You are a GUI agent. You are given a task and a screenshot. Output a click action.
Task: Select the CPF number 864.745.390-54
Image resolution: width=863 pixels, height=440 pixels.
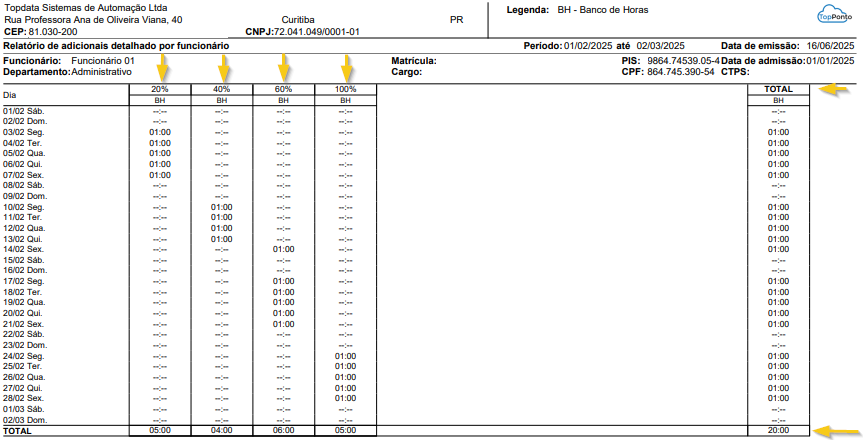tap(680, 73)
